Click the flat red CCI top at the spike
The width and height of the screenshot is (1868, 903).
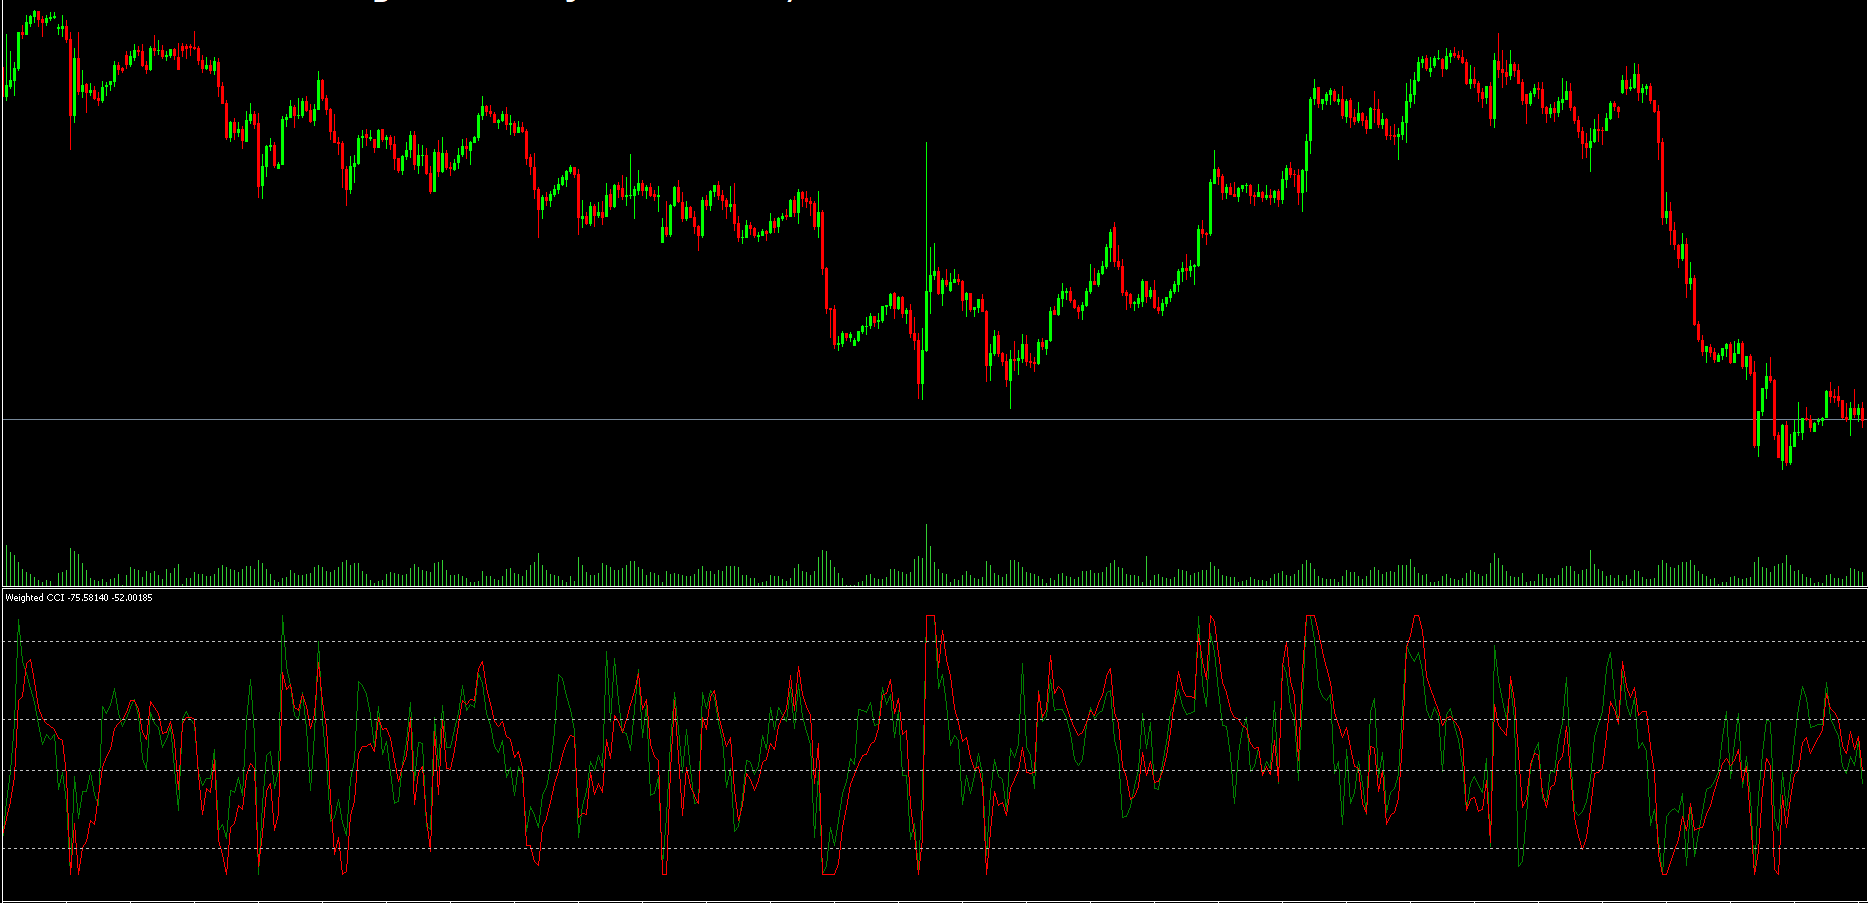pyautogui.click(x=930, y=617)
